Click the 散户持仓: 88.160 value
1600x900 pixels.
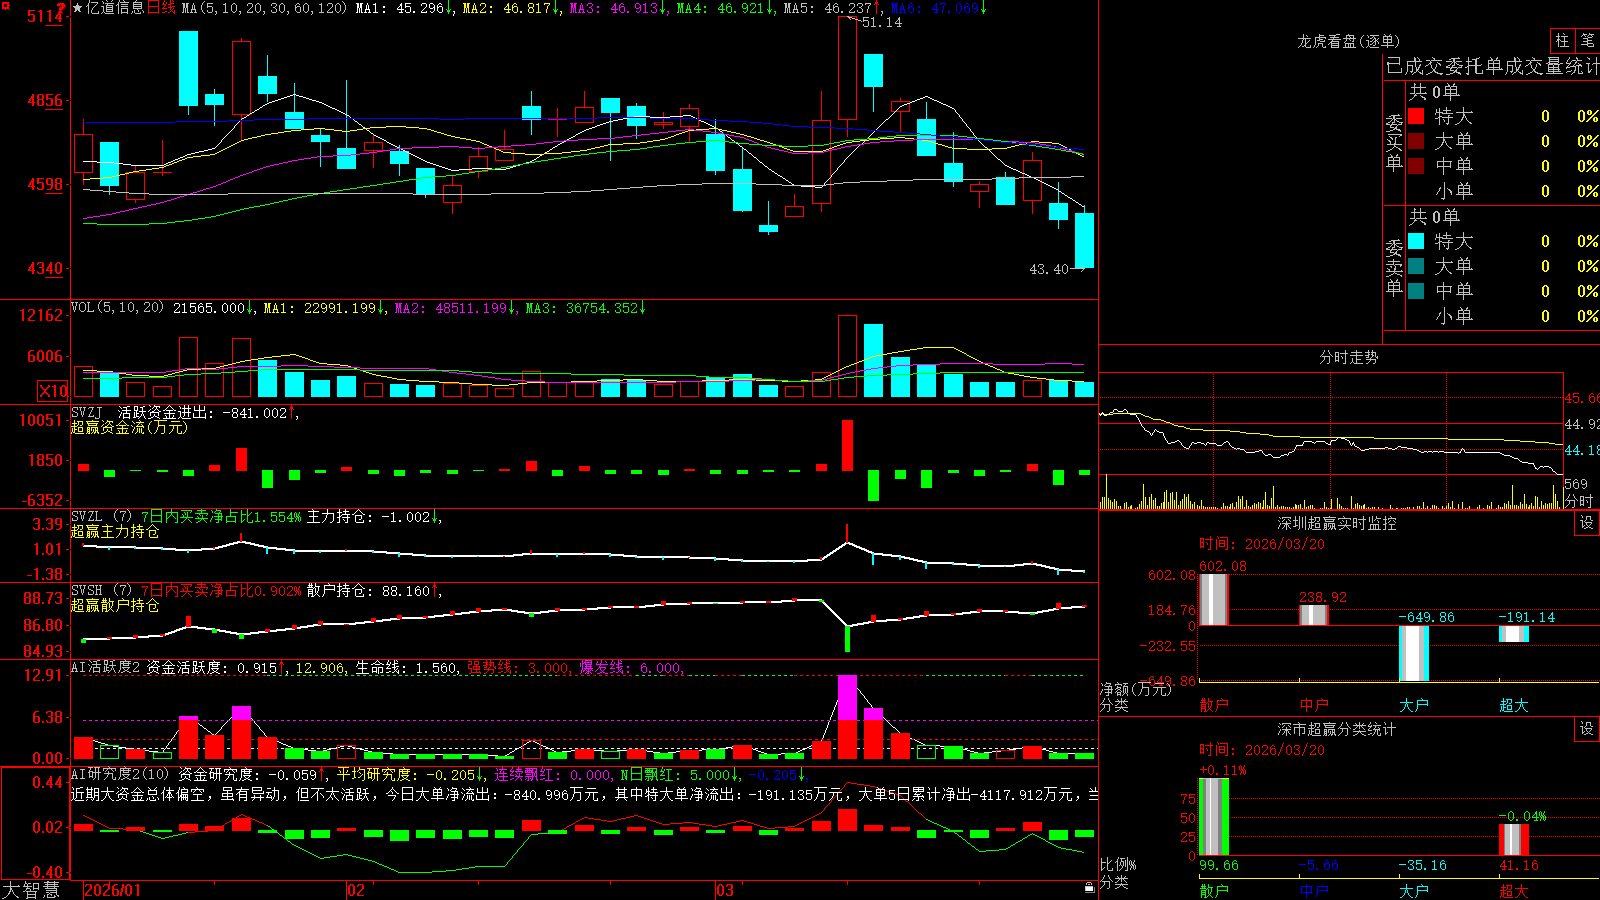click(x=372, y=591)
